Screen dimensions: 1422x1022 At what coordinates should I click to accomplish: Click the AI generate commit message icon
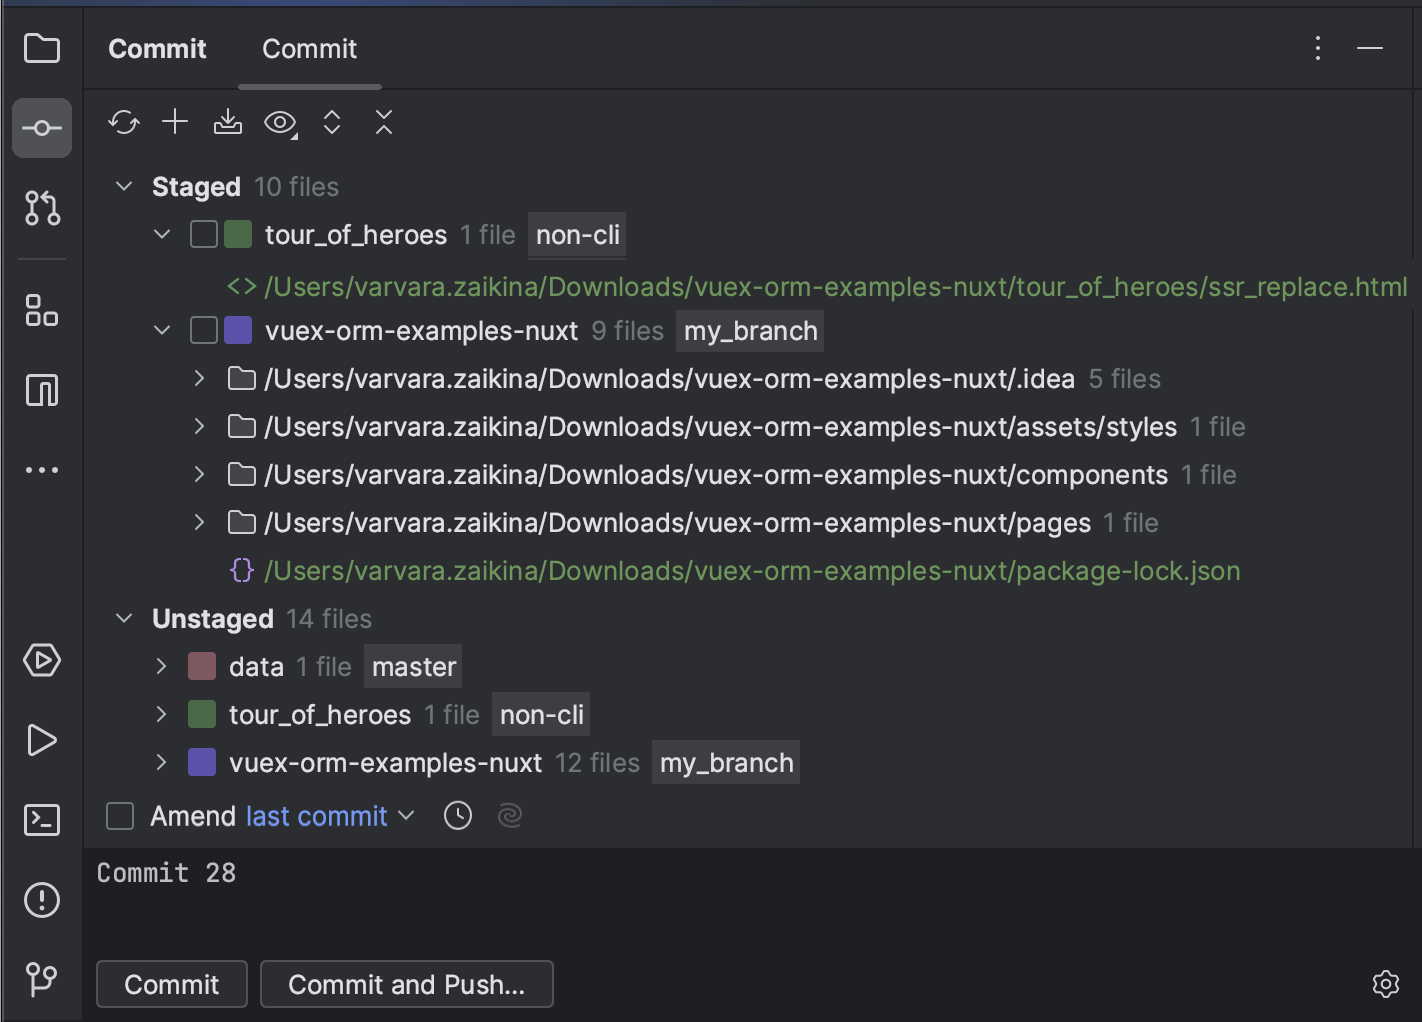click(x=510, y=816)
